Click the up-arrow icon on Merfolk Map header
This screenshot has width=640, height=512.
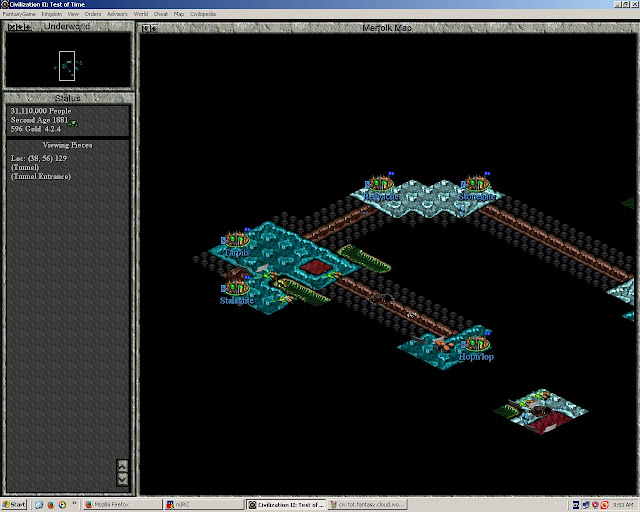pos(154,28)
